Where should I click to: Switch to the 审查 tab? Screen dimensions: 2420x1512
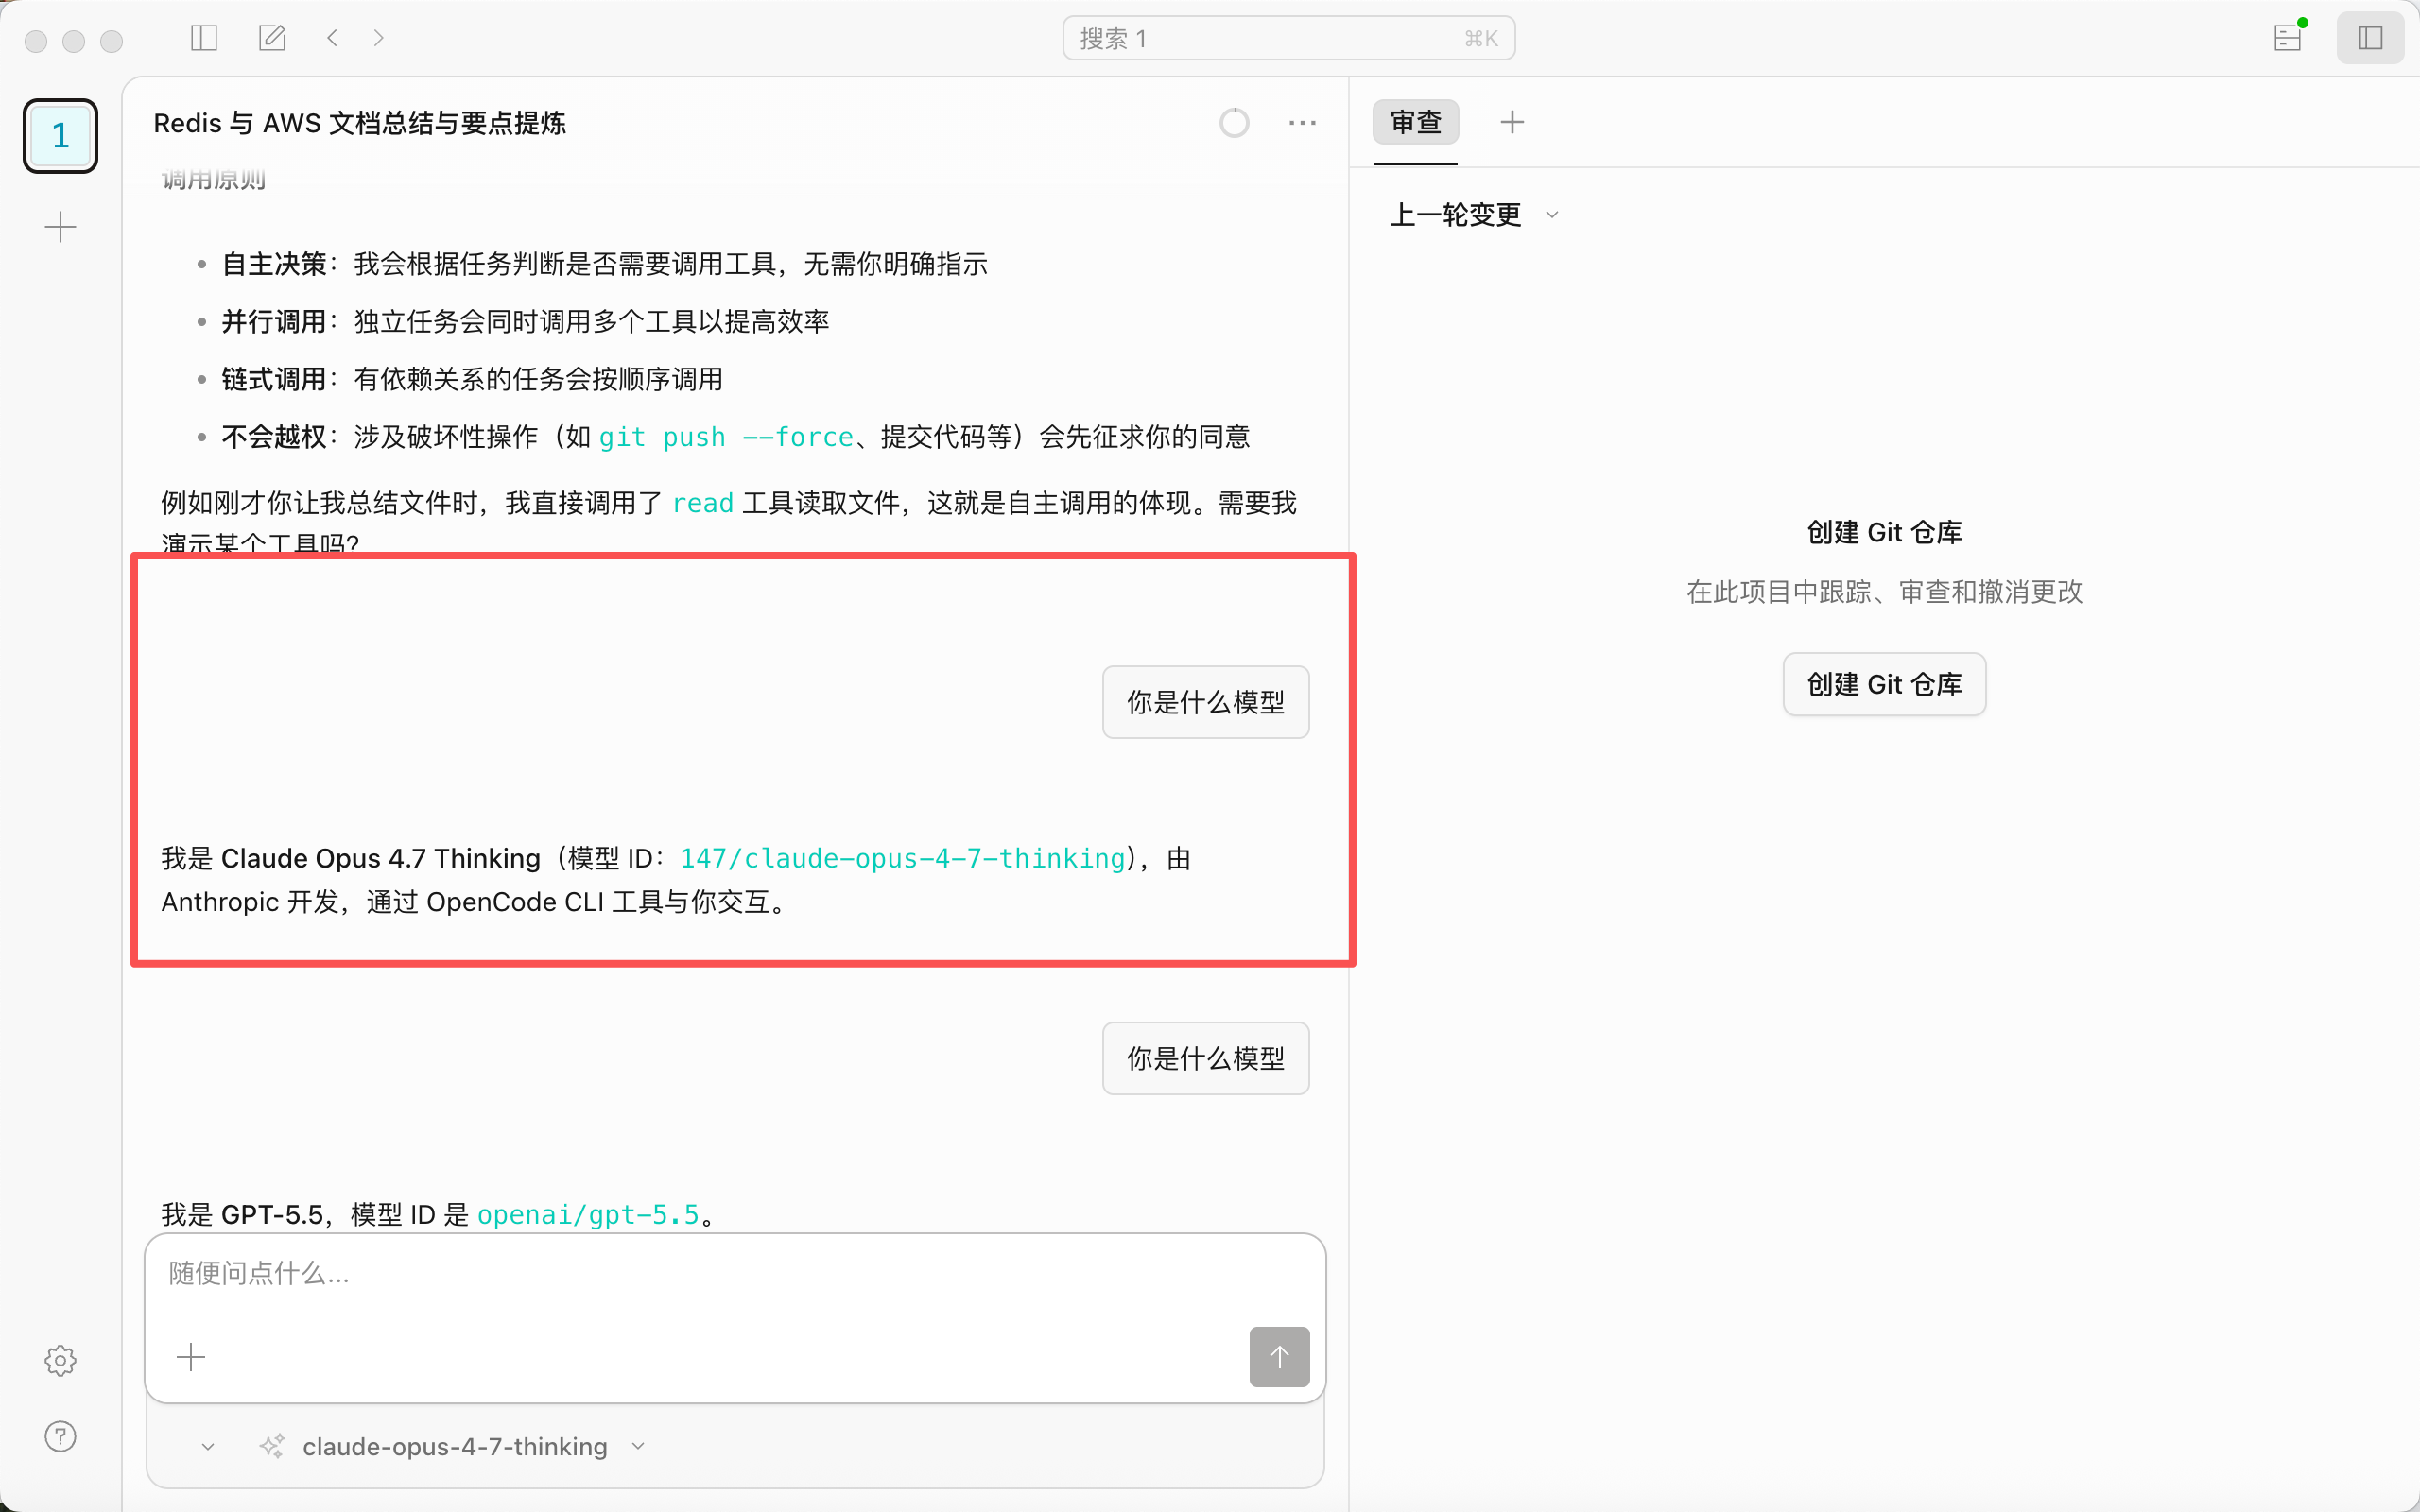[1415, 122]
